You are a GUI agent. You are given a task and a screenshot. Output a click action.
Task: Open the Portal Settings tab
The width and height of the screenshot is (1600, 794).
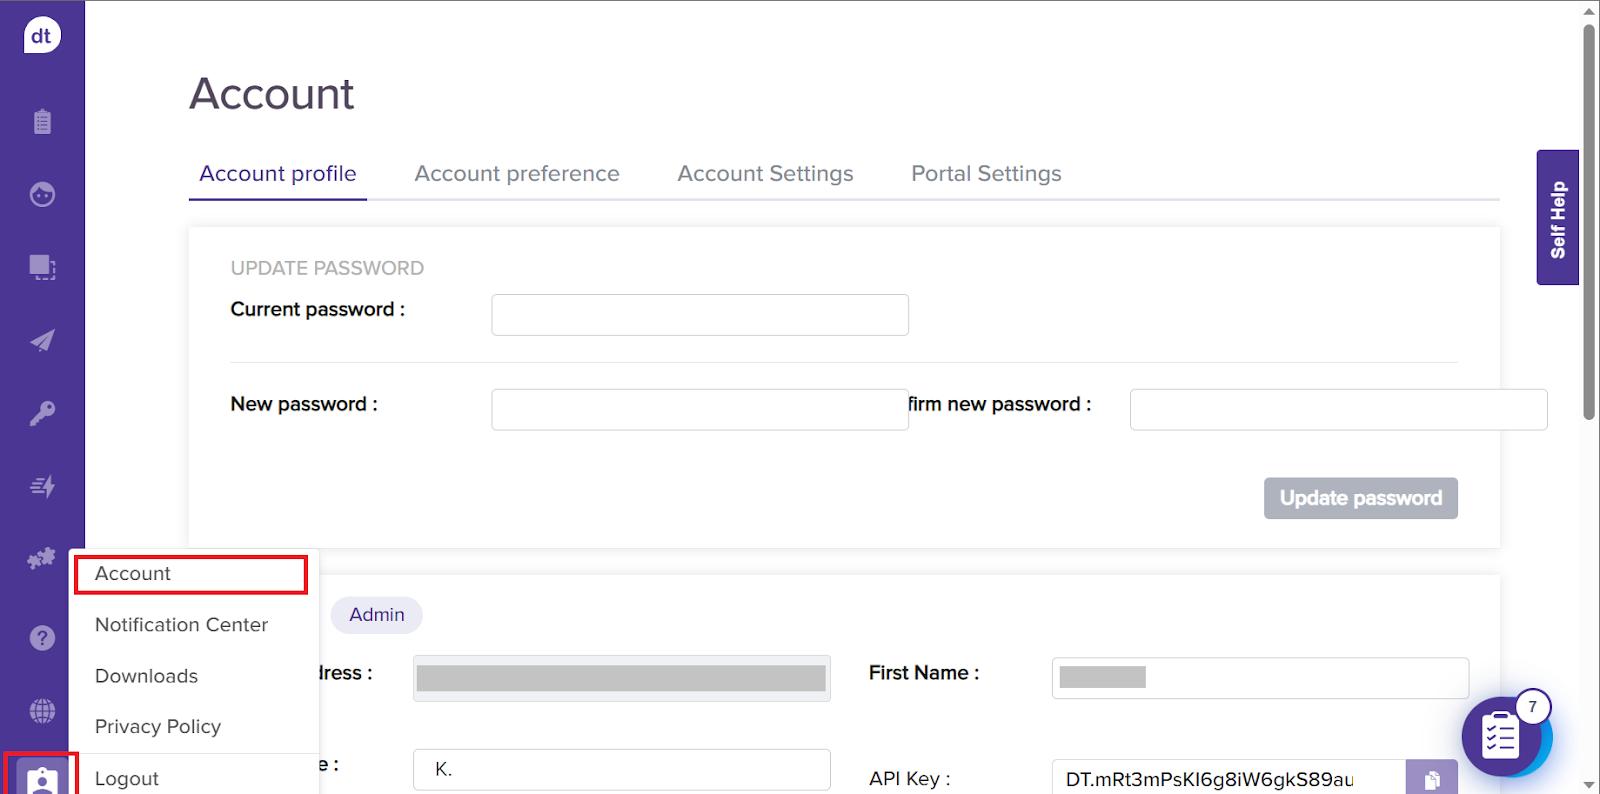(986, 174)
